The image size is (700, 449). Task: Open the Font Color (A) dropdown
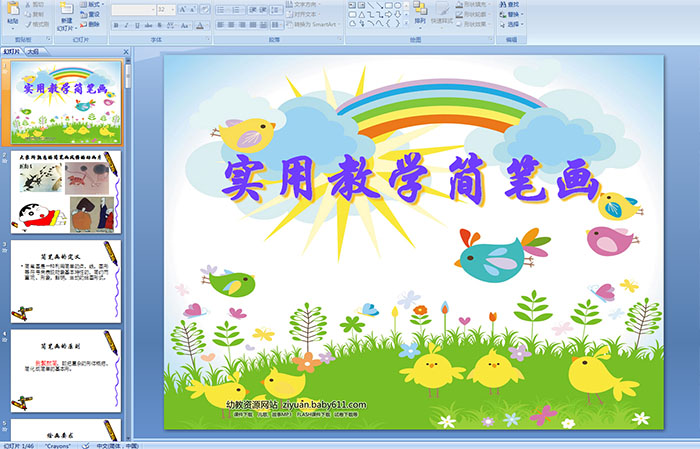click(x=201, y=25)
